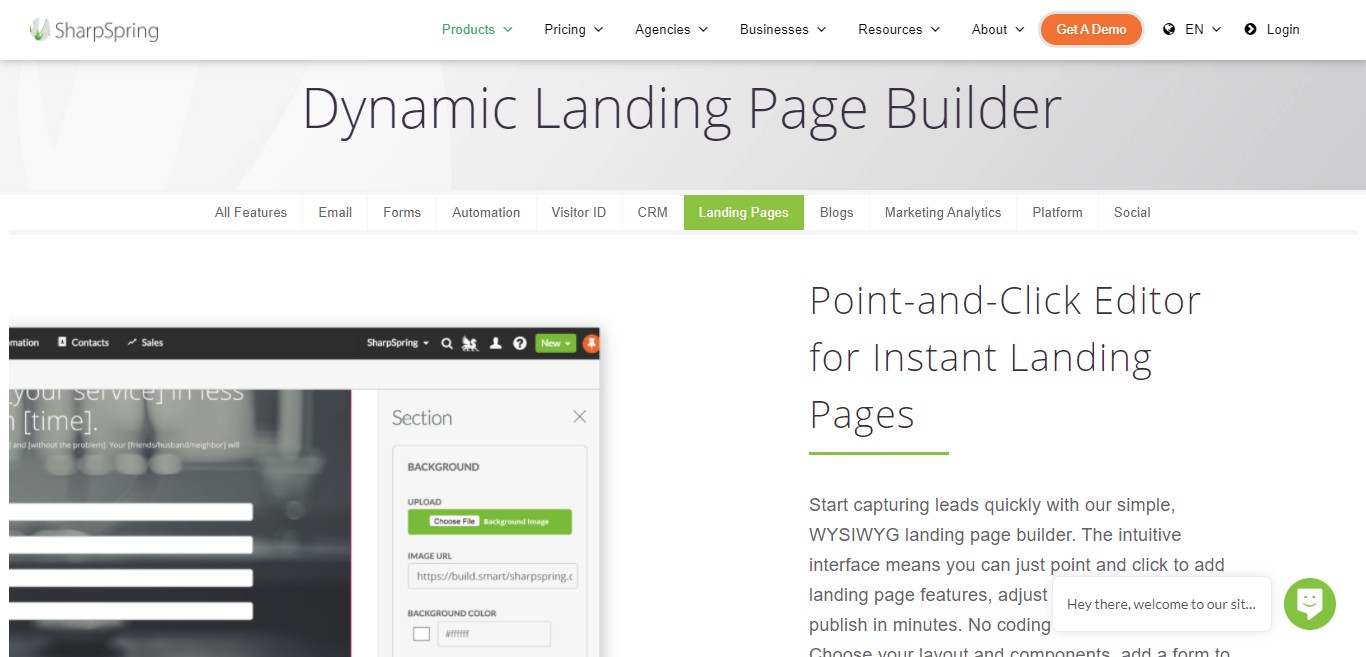The height and width of the screenshot is (657, 1366).
Task: Open the CRM tab
Action: tap(653, 212)
